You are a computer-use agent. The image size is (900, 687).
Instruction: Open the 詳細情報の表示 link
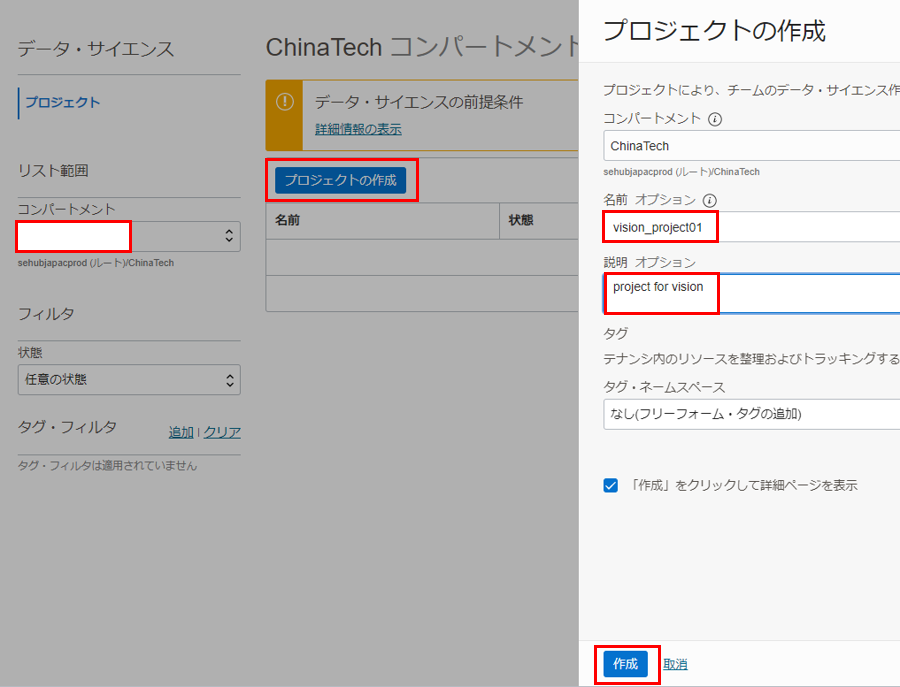click(358, 129)
